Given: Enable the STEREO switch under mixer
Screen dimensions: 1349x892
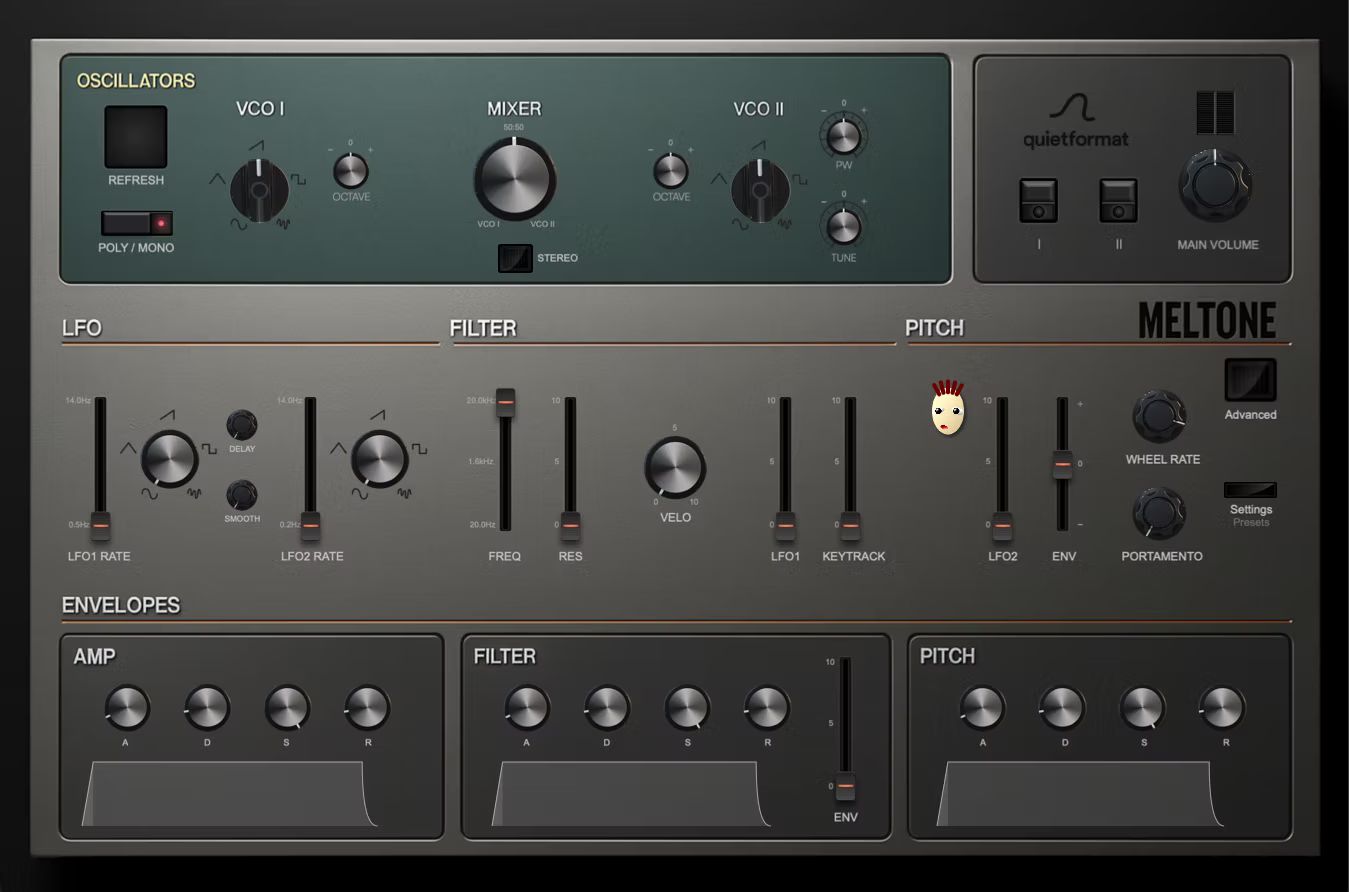Looking at the screenshot, I should pos(515,258).
